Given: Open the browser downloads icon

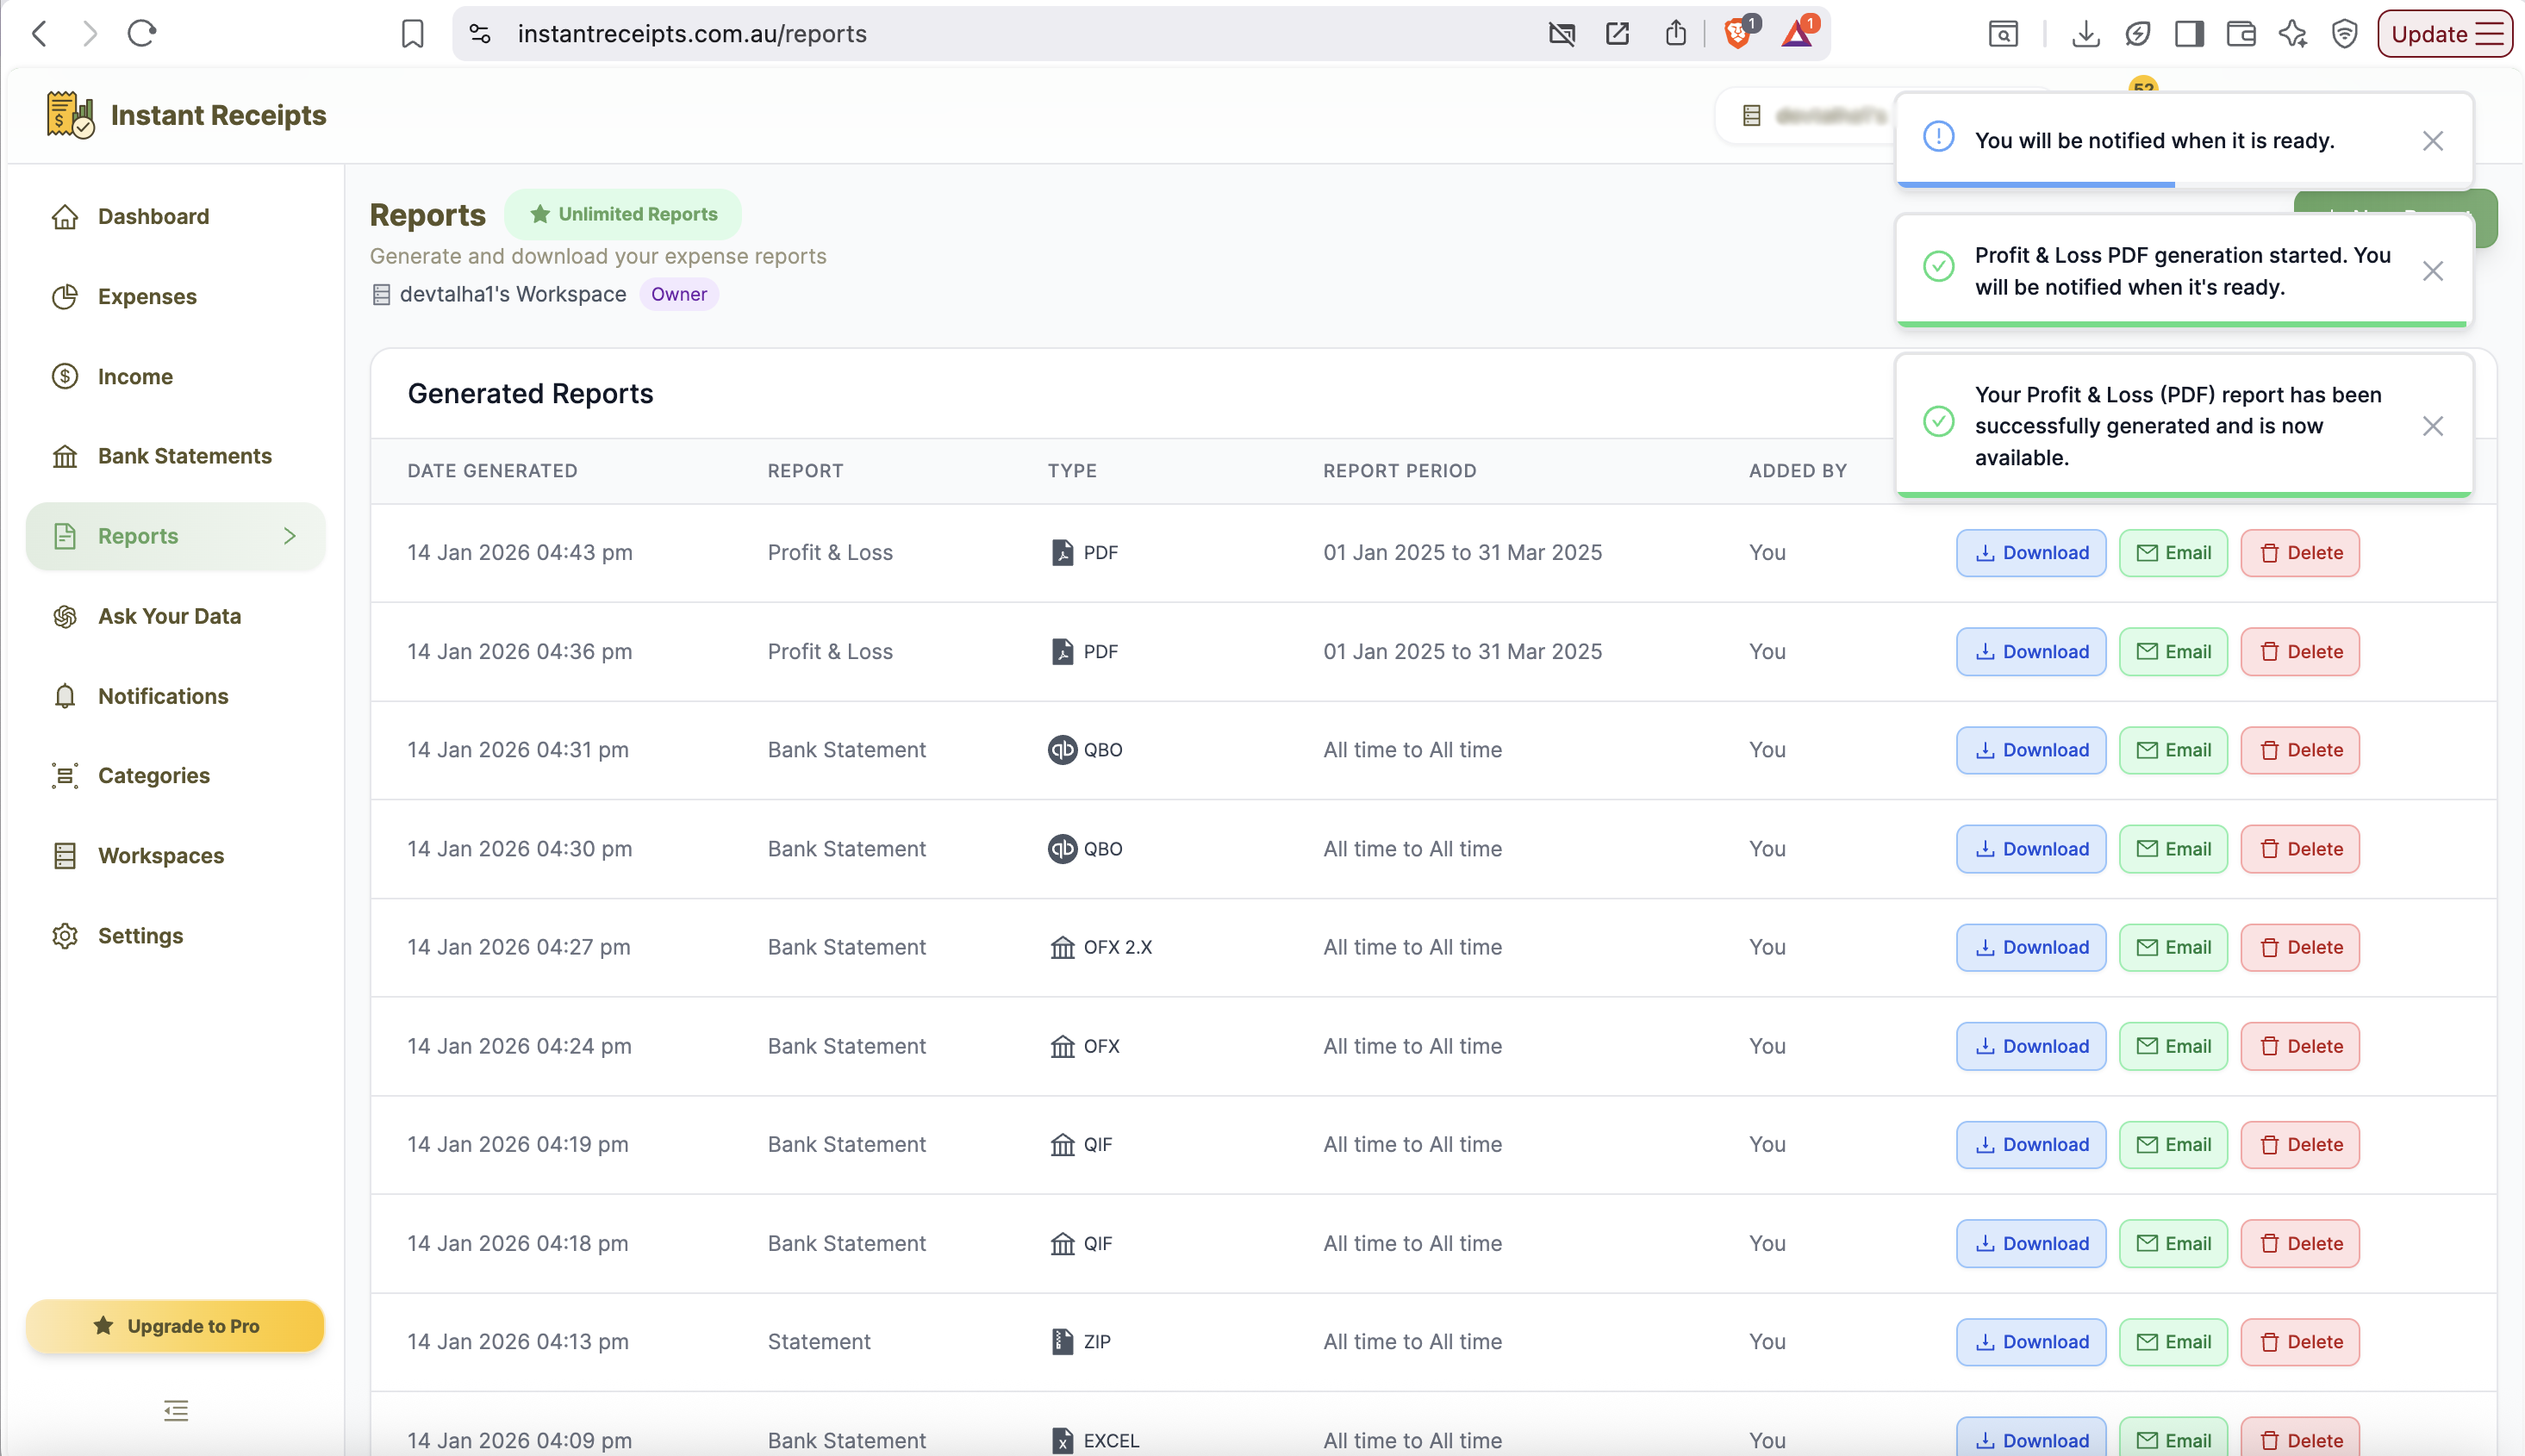Looking at the screenshot, I should [x=2085, y=34].
